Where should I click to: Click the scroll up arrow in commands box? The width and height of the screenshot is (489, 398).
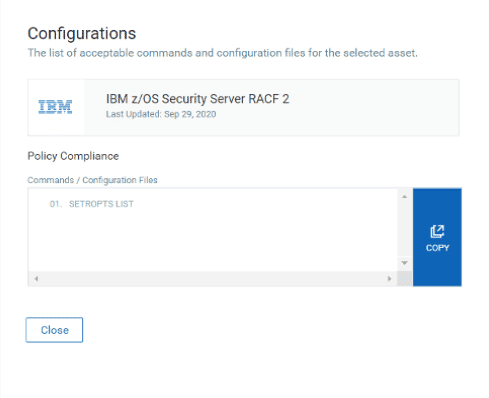tap(404, 197)
